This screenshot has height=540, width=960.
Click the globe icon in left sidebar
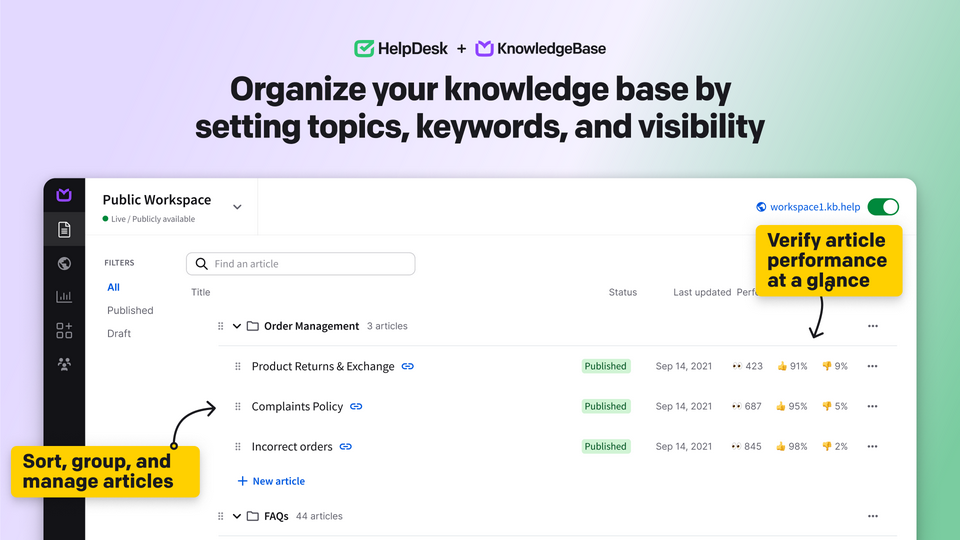pyautogui.click(x=64, y=264)
